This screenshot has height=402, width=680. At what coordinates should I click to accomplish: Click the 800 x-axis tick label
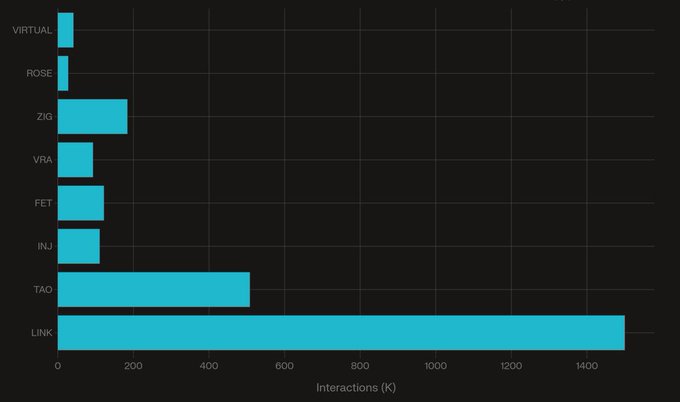coord(360,366)
